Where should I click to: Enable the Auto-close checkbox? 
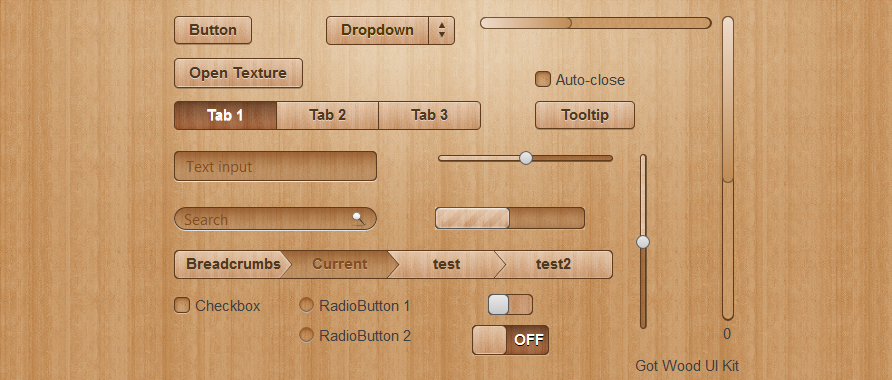543,79
